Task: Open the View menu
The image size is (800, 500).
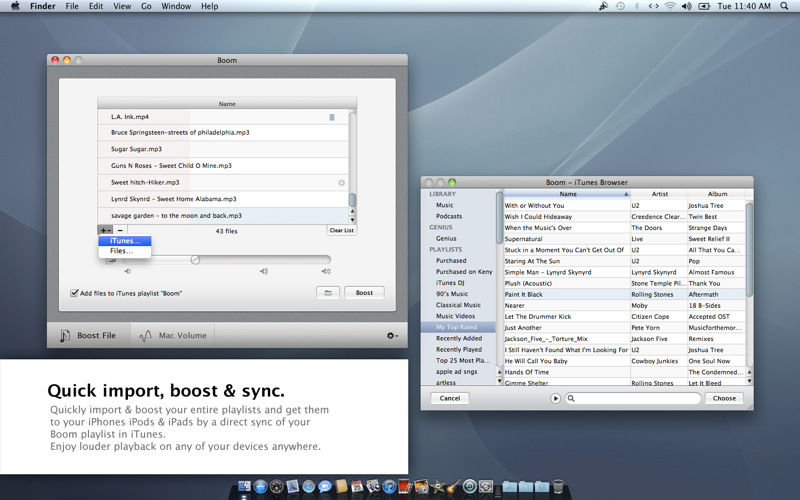Action: (x=122, y=6)
